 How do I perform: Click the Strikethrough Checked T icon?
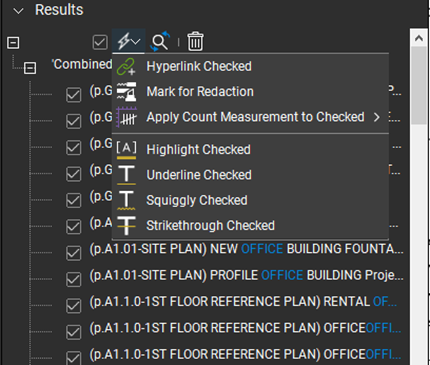(126, 226)
